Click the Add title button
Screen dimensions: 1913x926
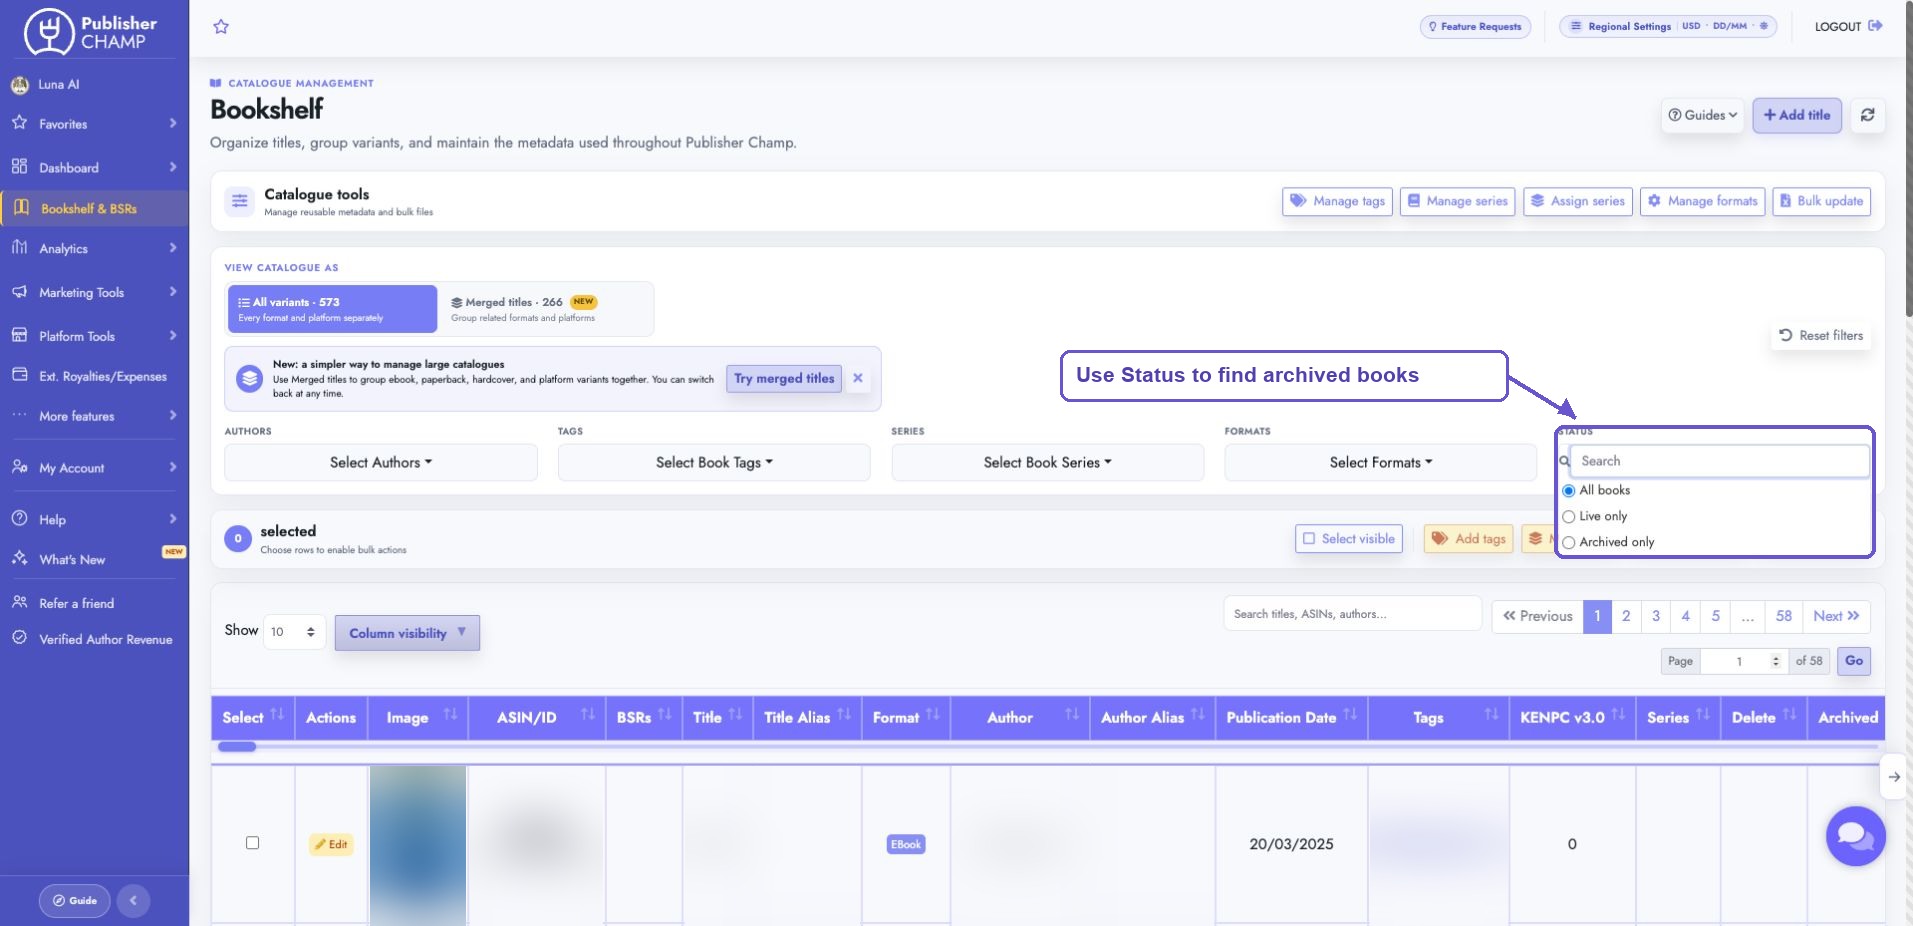[1797, 115]
